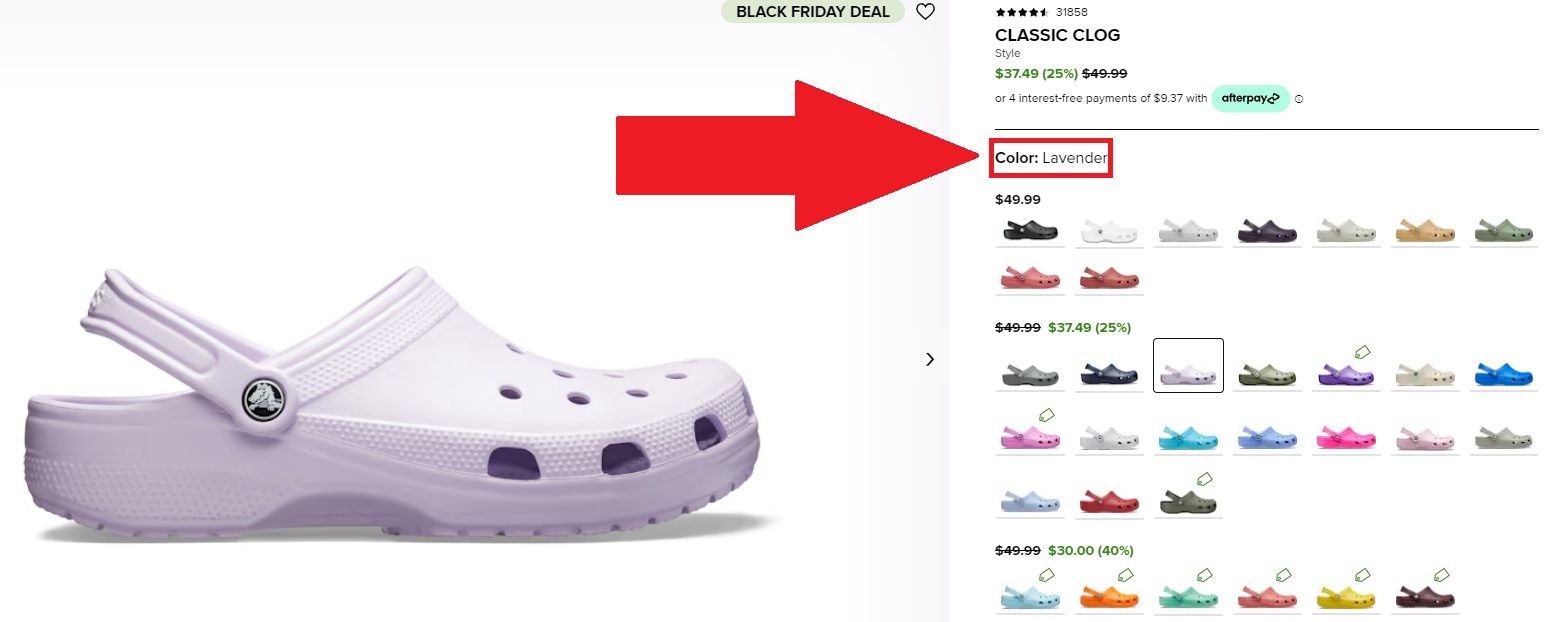Image resolution: width=1560 pixels, height=622 pixels.
Task: Select the mint green clog swatch
Action: [1188, 597]
